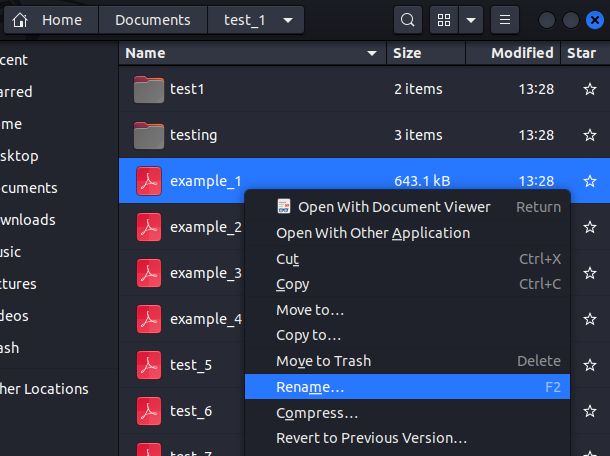Image resolution: width=610 pixels, height=456 pixels.
Task: Select Move to Trash in context menu
Action: (x=323, y=361)
